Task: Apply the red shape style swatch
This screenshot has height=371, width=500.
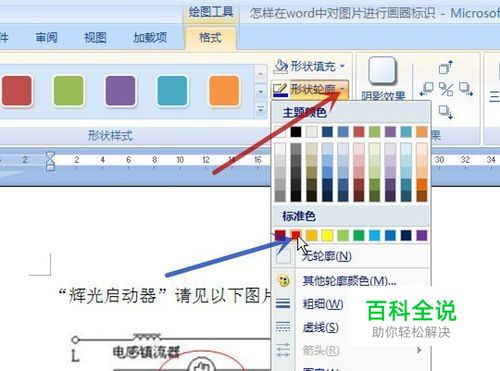Action: (x=17, y=91)
